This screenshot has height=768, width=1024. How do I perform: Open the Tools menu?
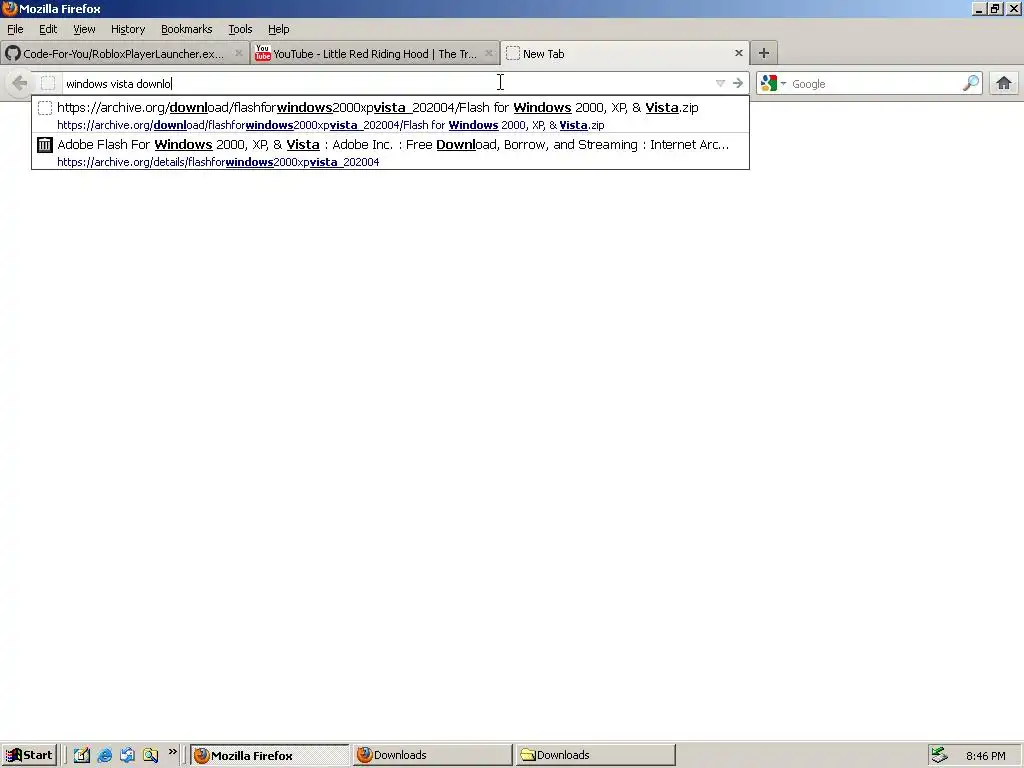pyautogui.click(x=240, y=29)
